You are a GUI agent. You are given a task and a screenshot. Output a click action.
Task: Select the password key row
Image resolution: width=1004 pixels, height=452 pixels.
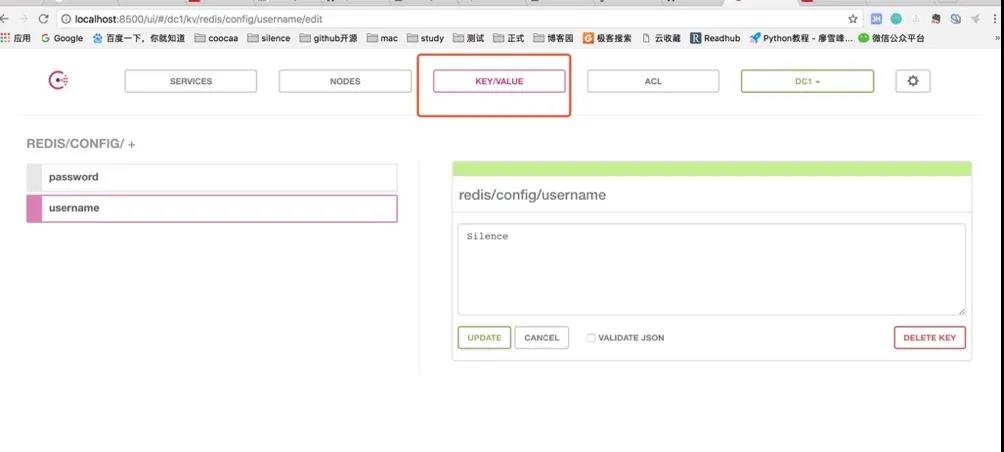pos(212,177)
